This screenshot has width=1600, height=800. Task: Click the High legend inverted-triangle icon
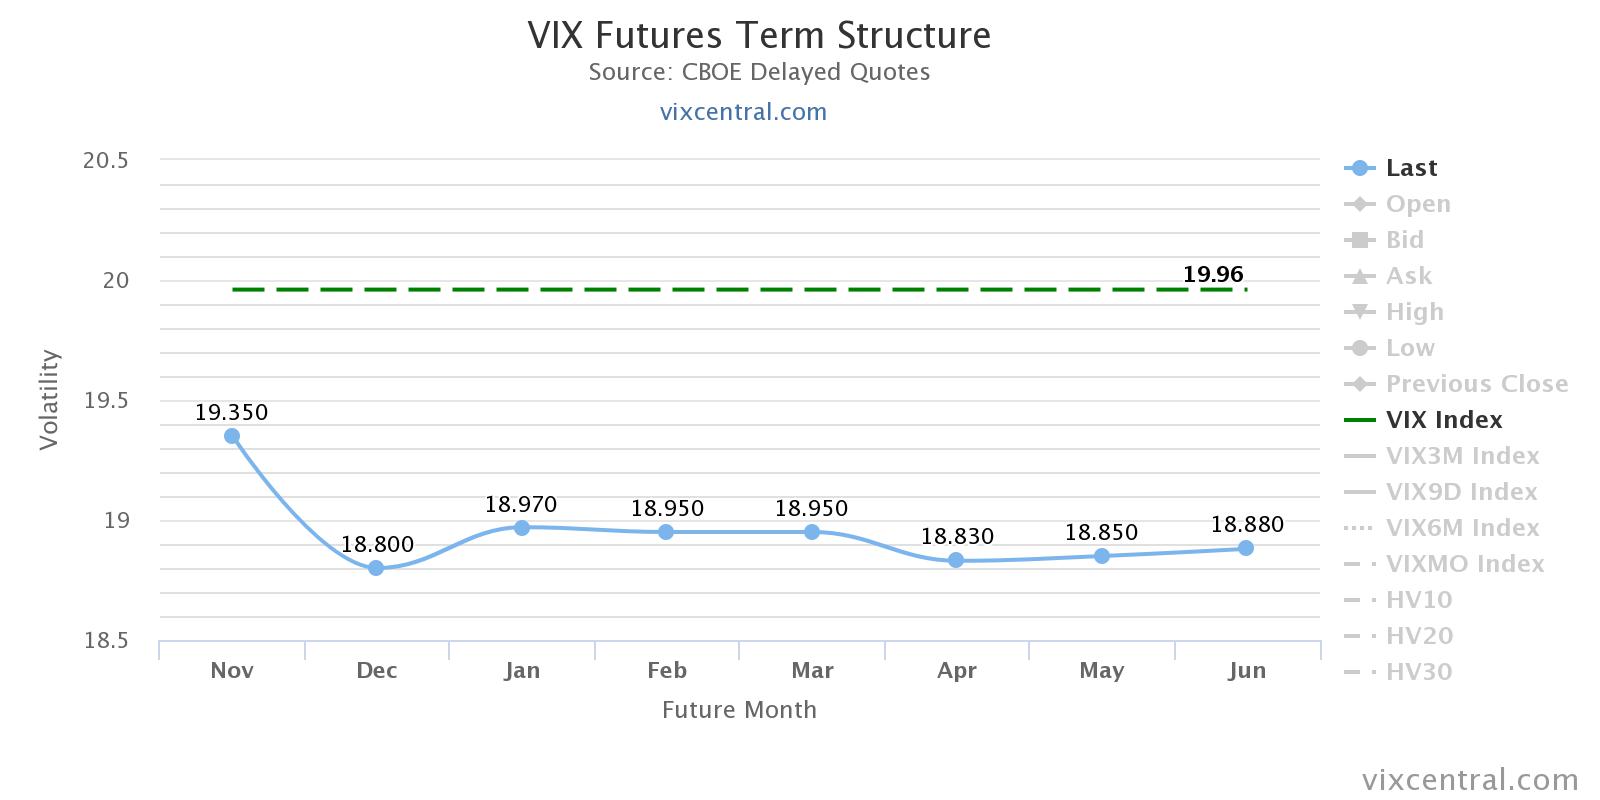click(x=1359, y=312)
